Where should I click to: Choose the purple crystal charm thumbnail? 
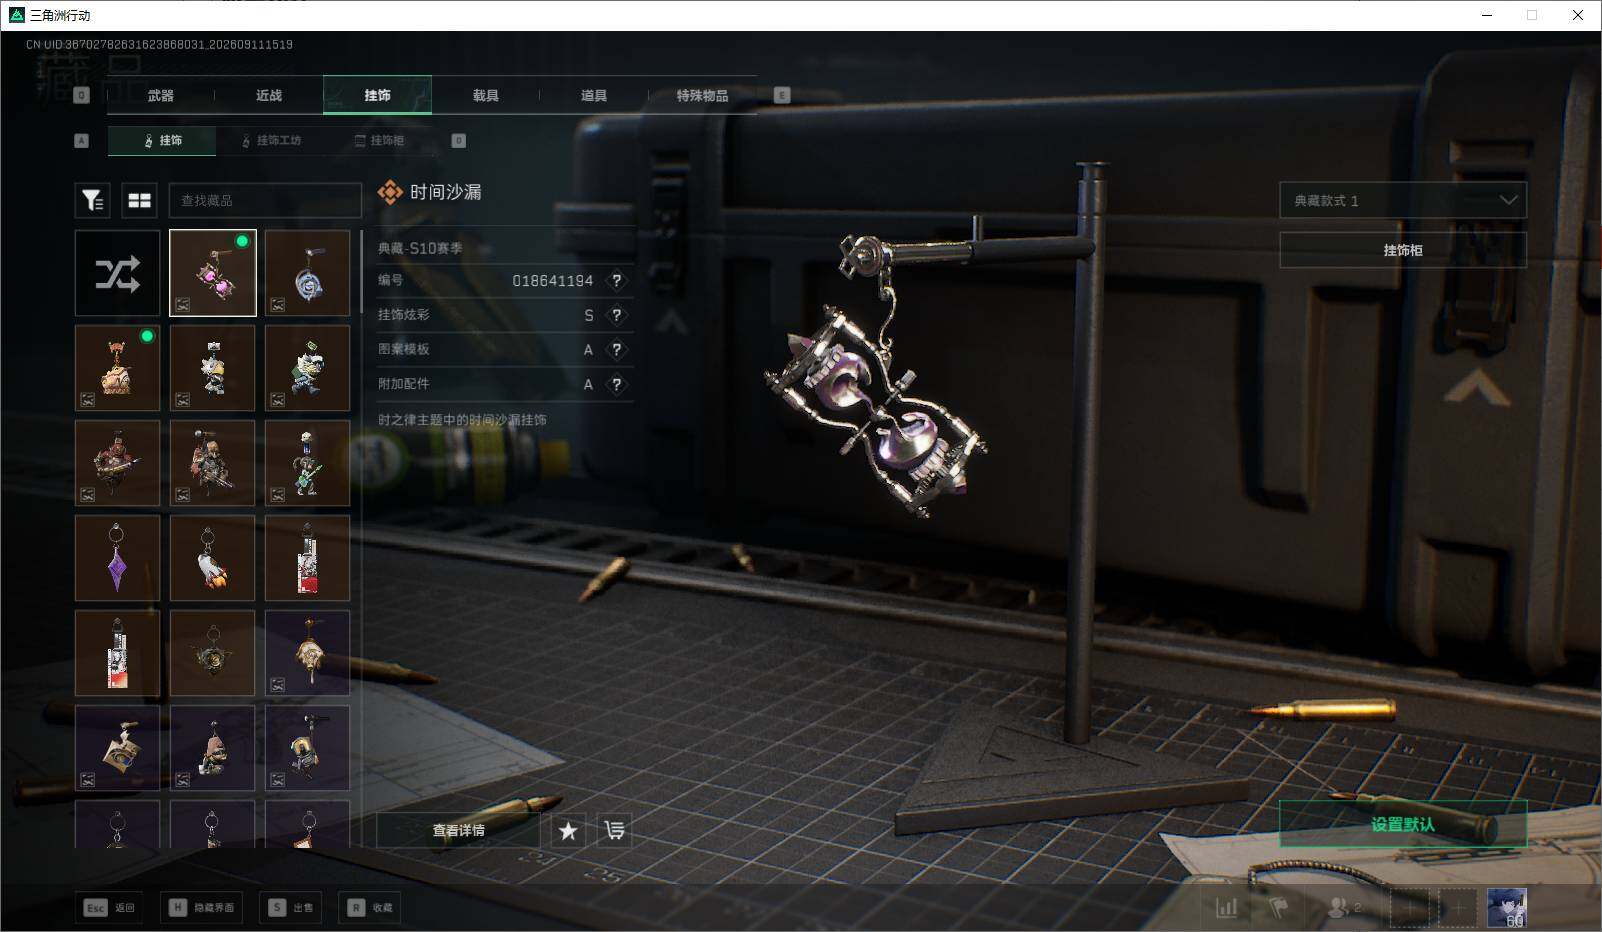coord(117,558)
